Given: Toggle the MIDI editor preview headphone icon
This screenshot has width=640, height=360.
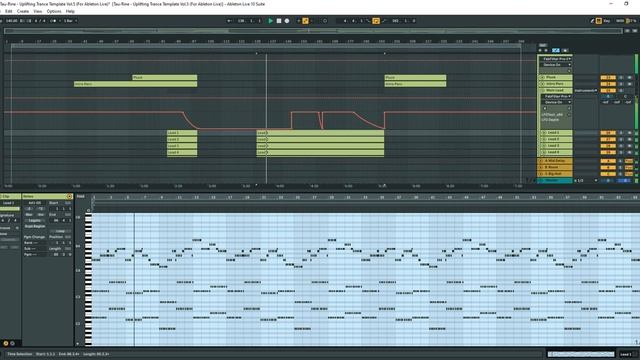Looking at the screenshot, I should (89, 211).
